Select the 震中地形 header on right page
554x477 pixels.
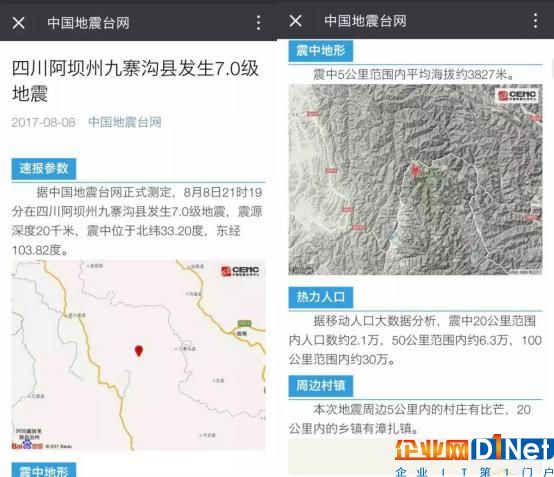tap(320, 51)
